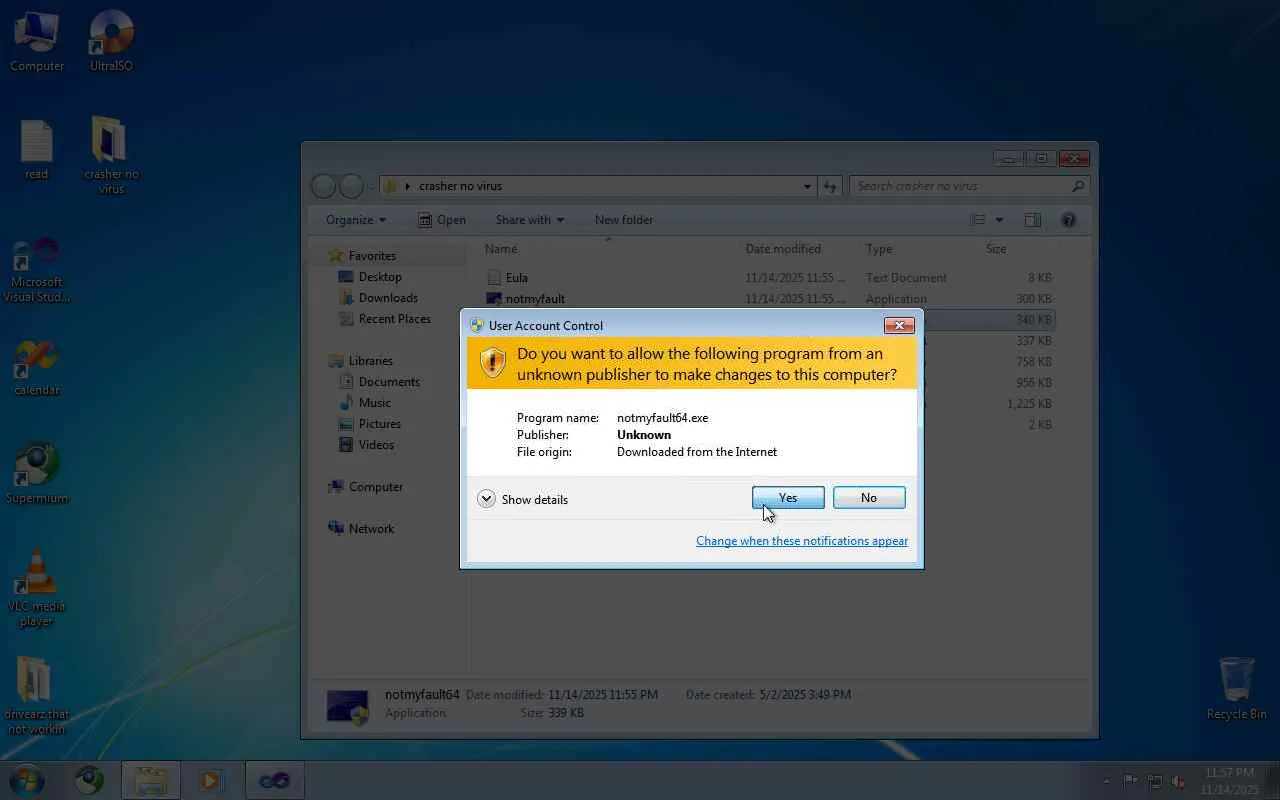Click the yellow warning shield in the UAC banner

point(493,362)
